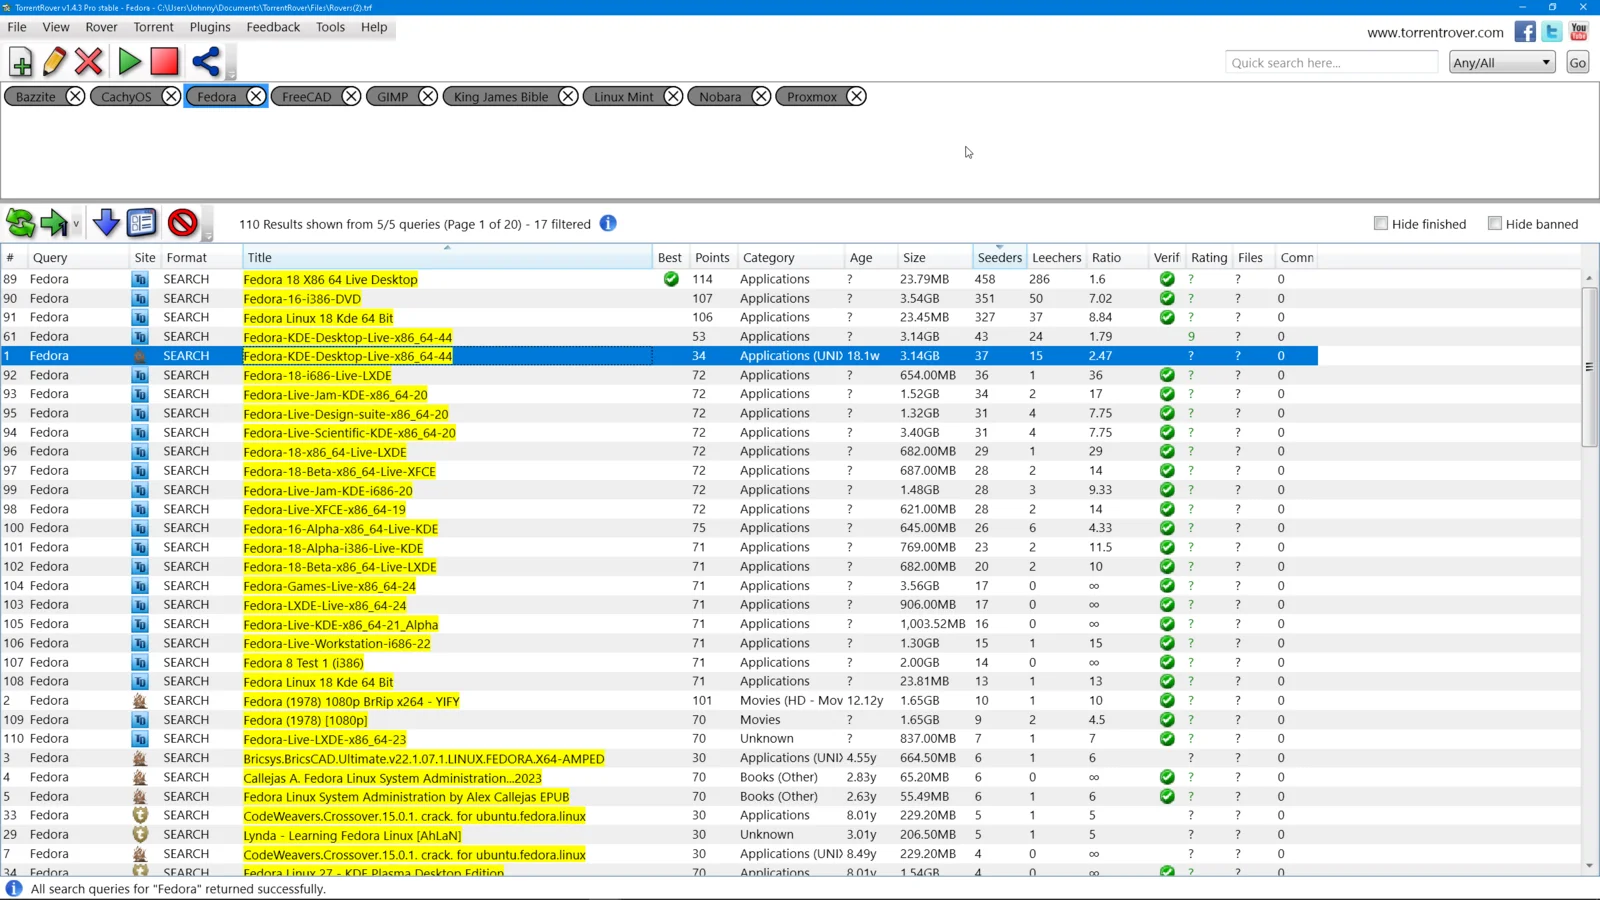1600x900 pixels.
Task: Stop search with the red square icon
Action: [x=165, y=62]
